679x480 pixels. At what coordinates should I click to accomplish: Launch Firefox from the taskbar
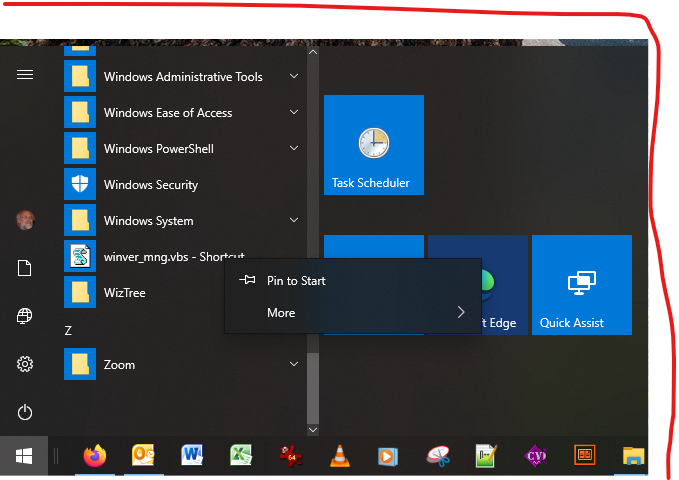coord(94,456)
